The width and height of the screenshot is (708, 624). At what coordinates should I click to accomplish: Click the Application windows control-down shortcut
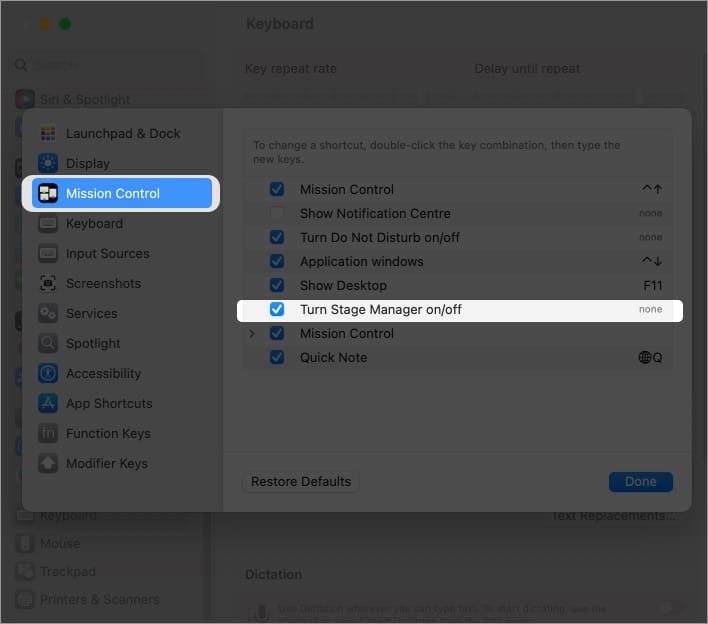652,261
